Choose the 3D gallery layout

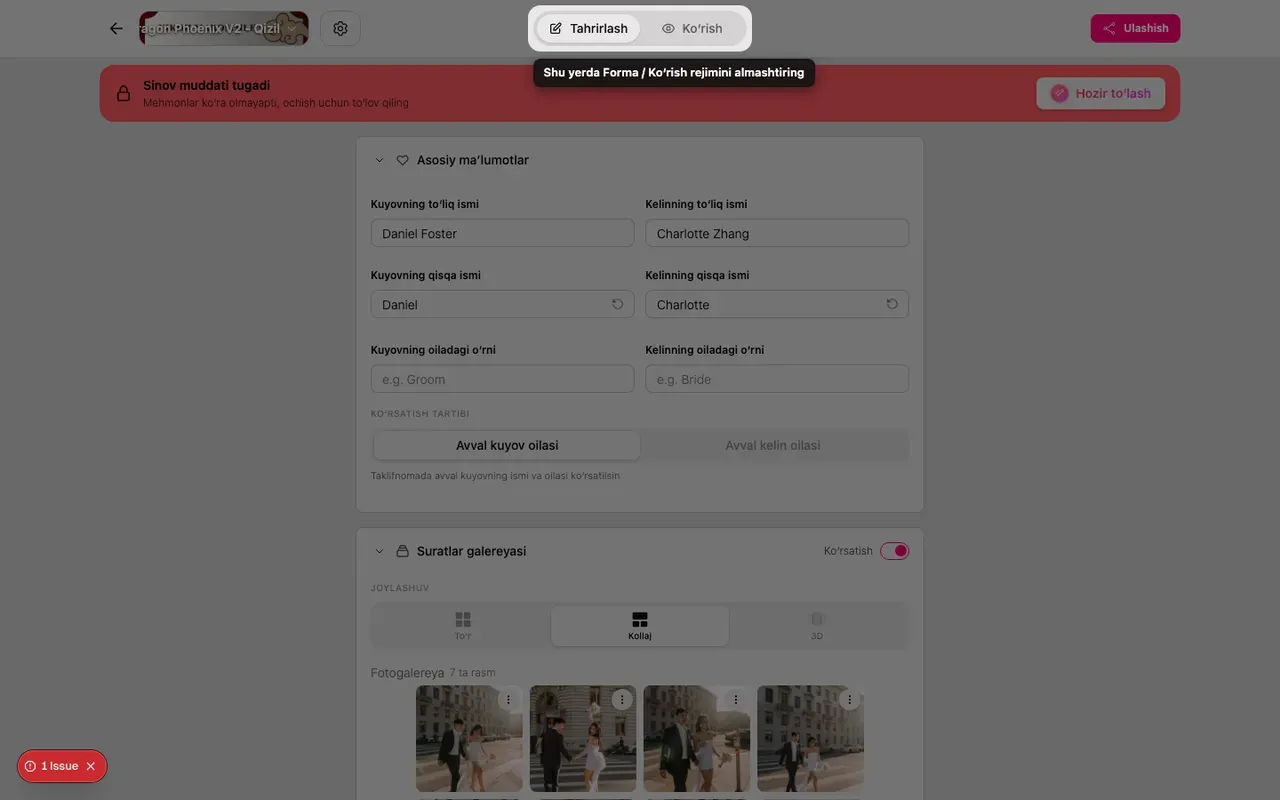[817, 626]
